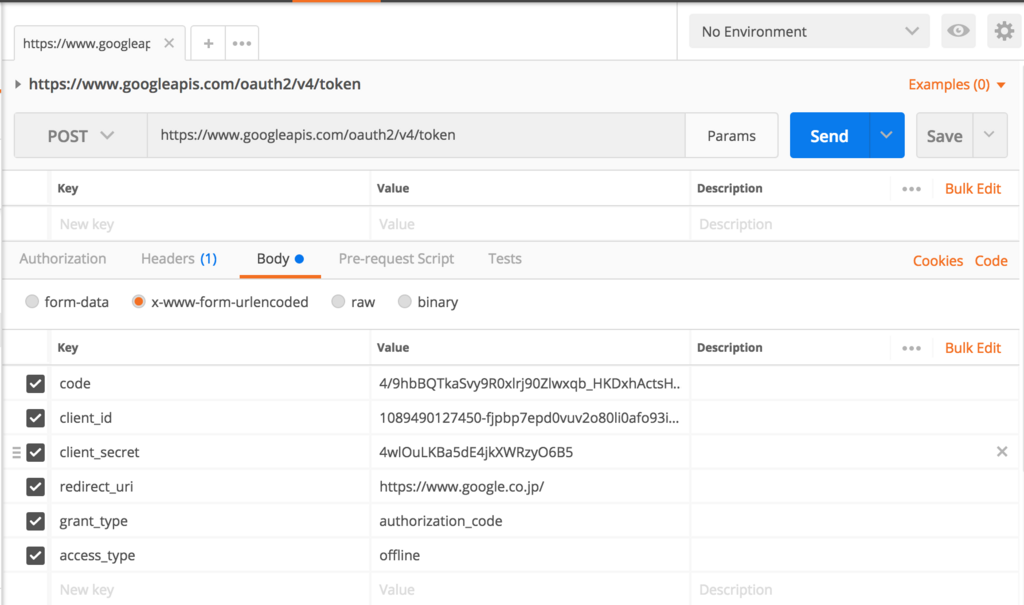Click the Description field in new body row
This screenshot has height=605, width=1024.
click(854, 589)
